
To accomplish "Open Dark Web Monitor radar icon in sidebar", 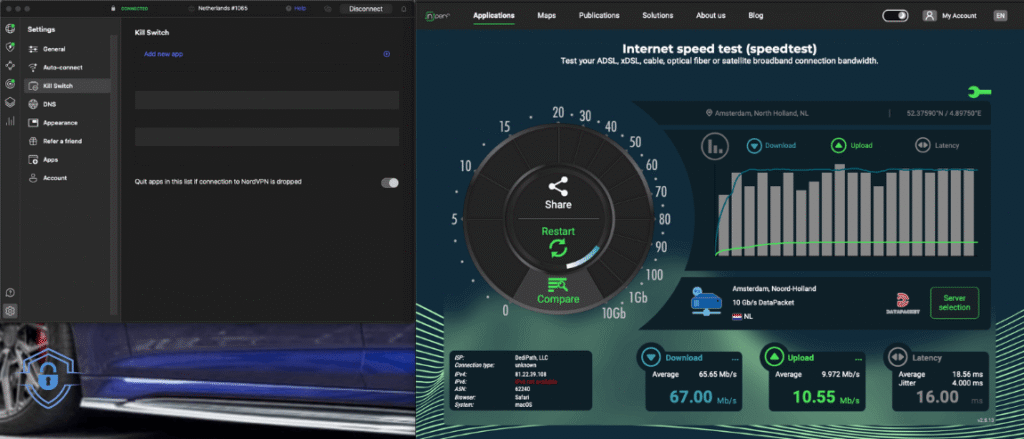I will point(10,84).
